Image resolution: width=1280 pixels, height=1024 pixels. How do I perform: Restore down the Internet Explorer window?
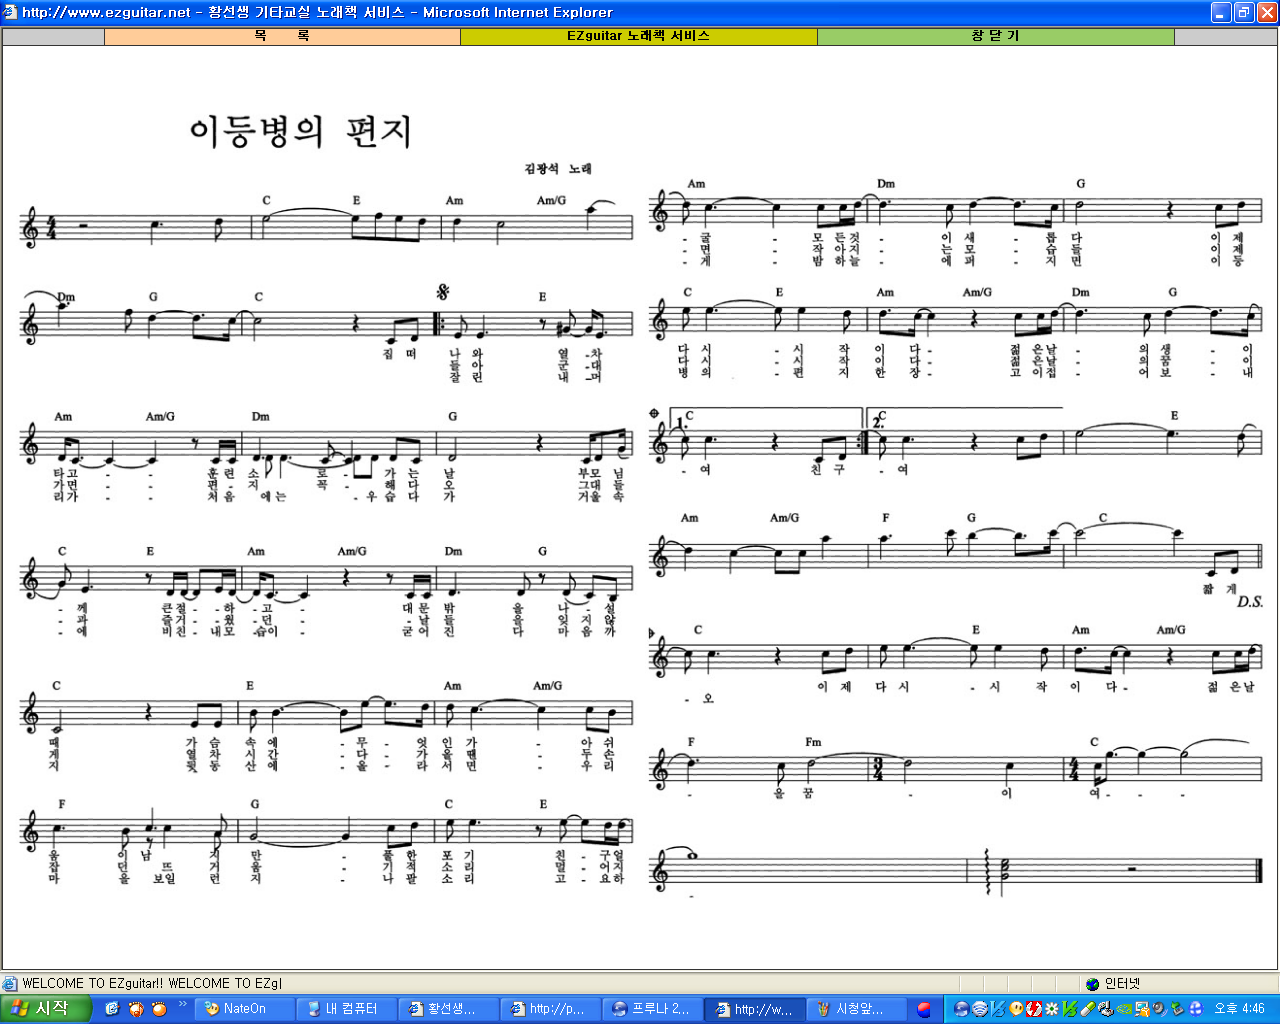[x=1244, y=12]
